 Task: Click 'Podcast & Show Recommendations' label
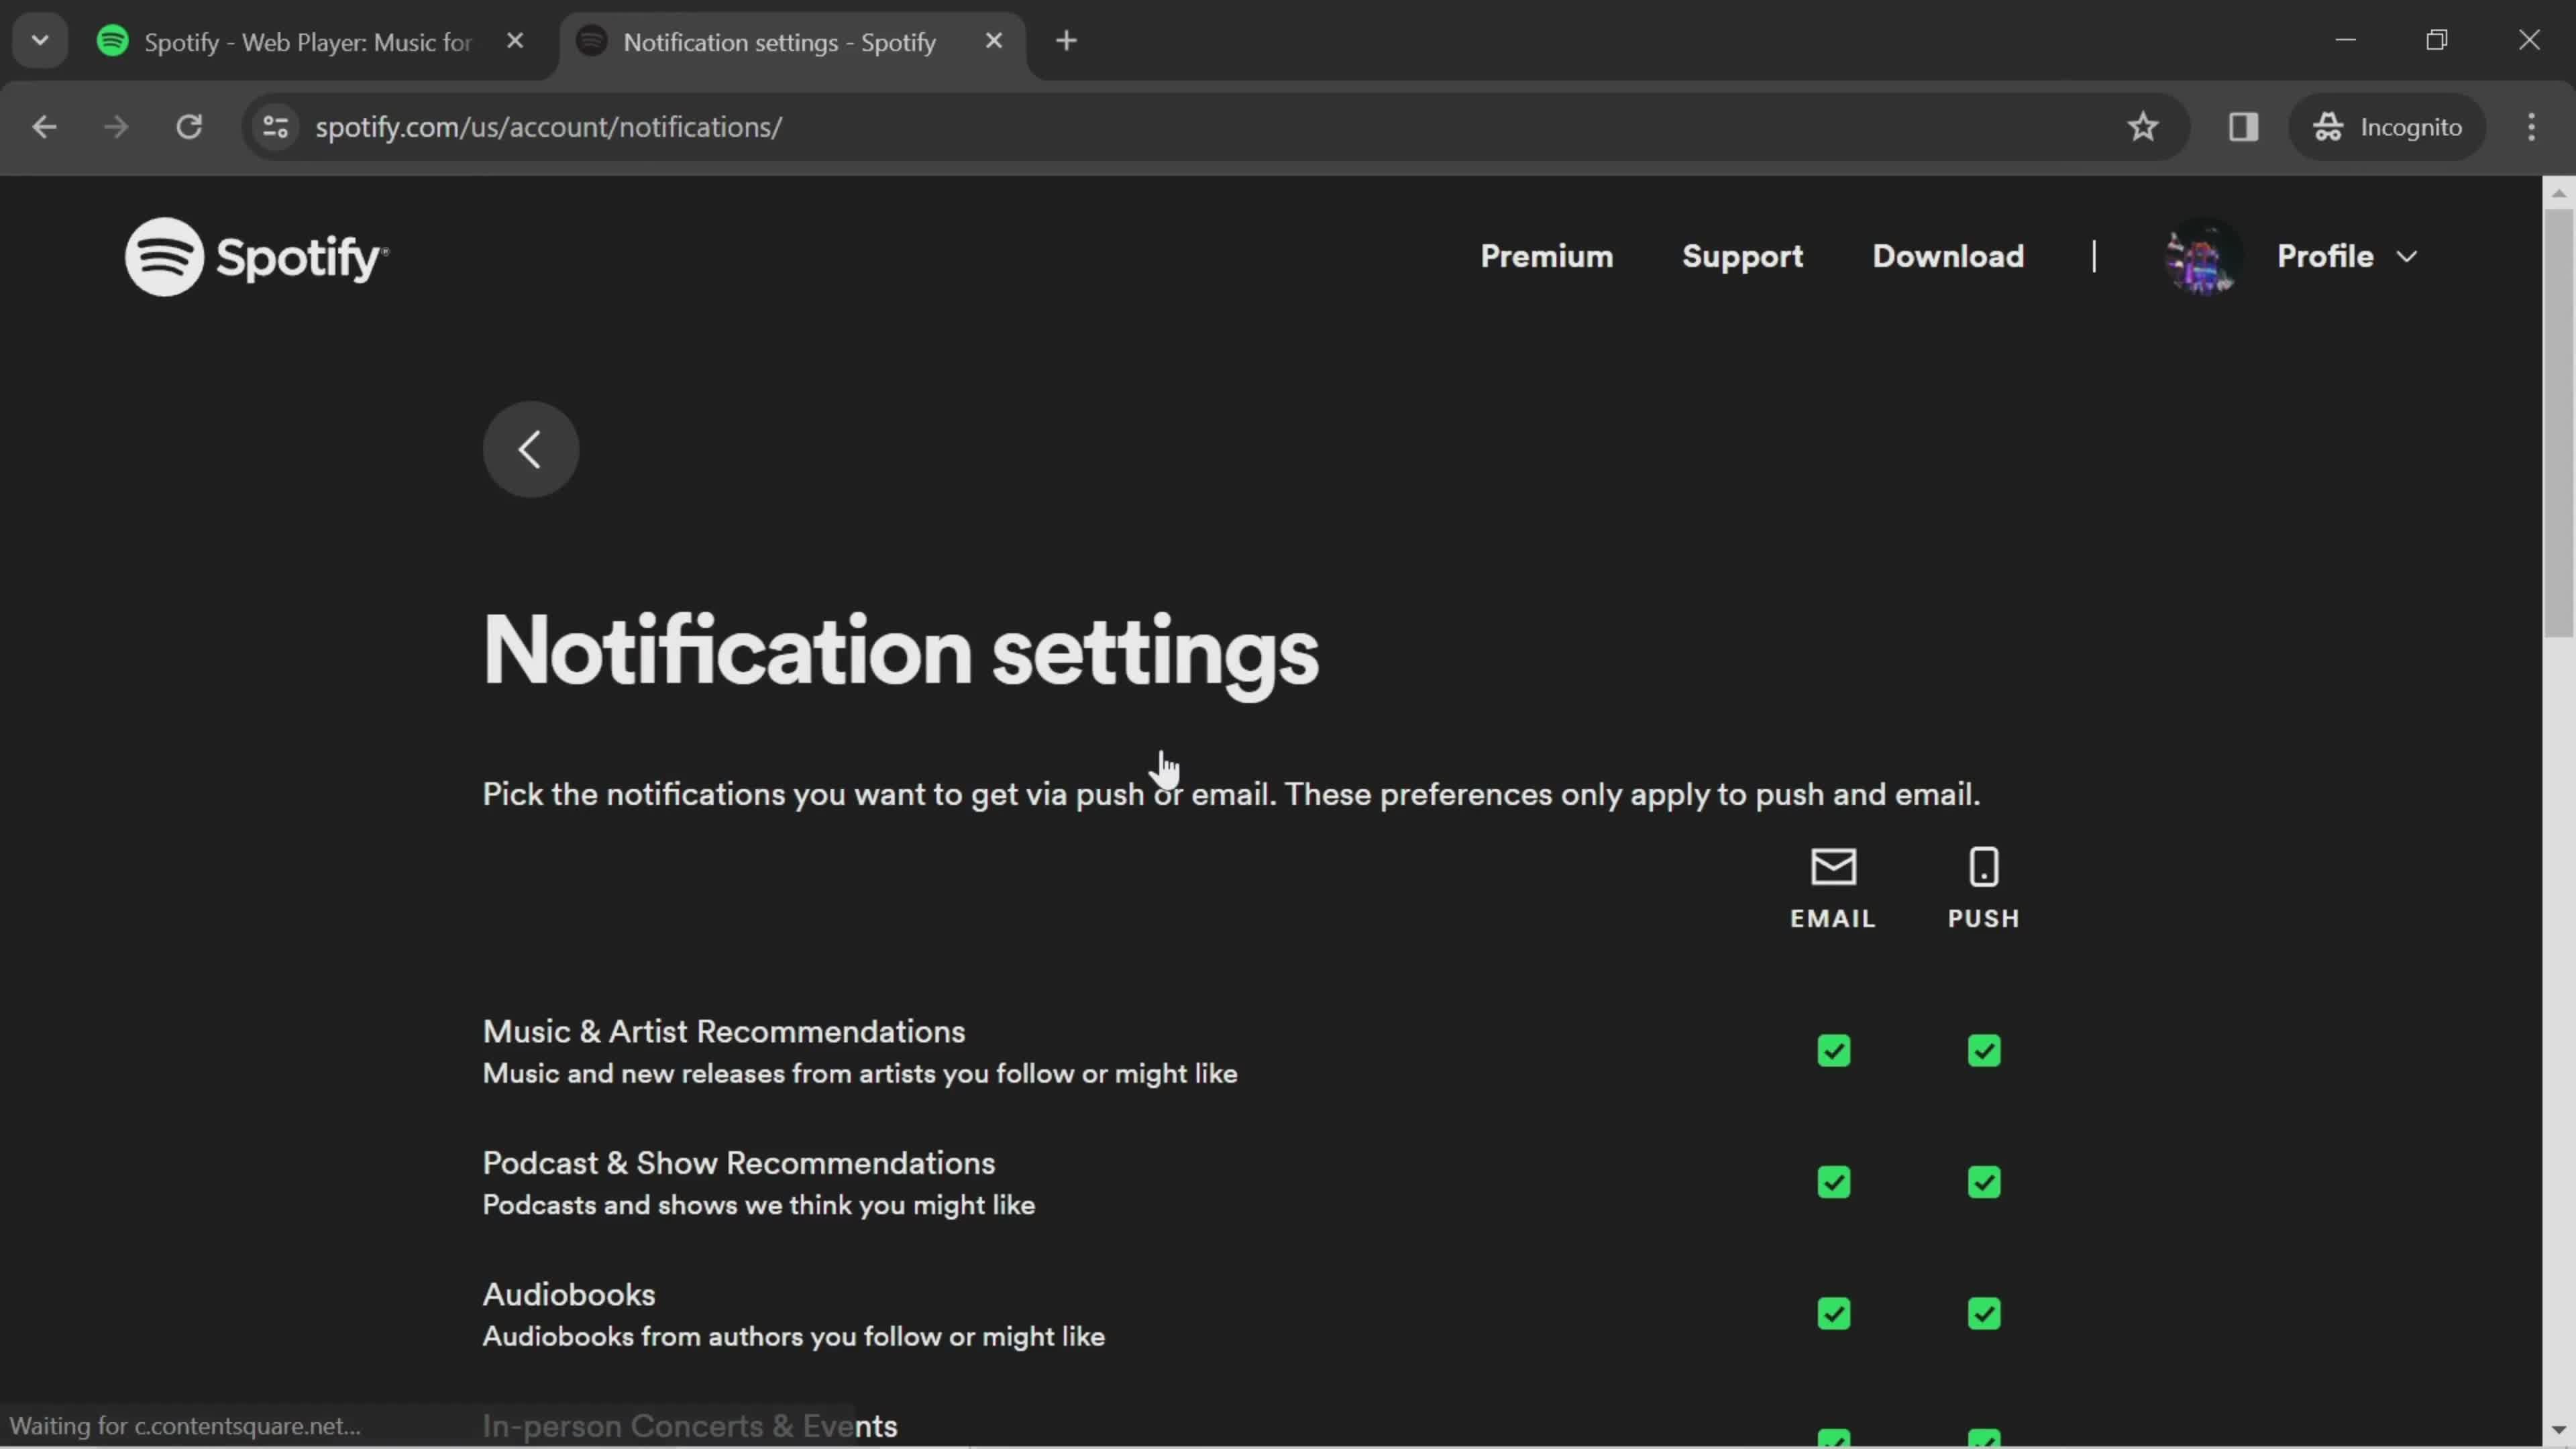click(739, 1163)
